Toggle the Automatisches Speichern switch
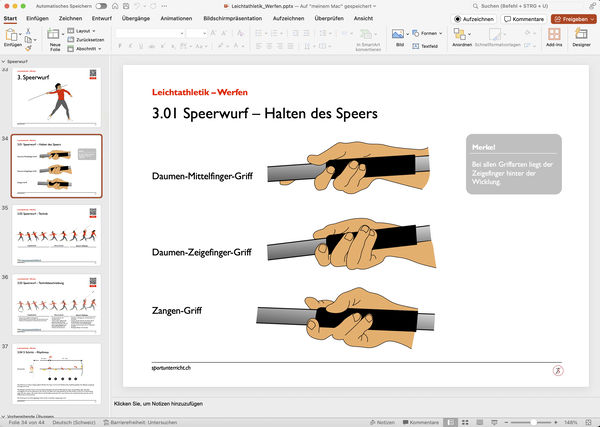The height and width of the screenshot is (427, 600). pyautogui.click(x=101, y=6)
